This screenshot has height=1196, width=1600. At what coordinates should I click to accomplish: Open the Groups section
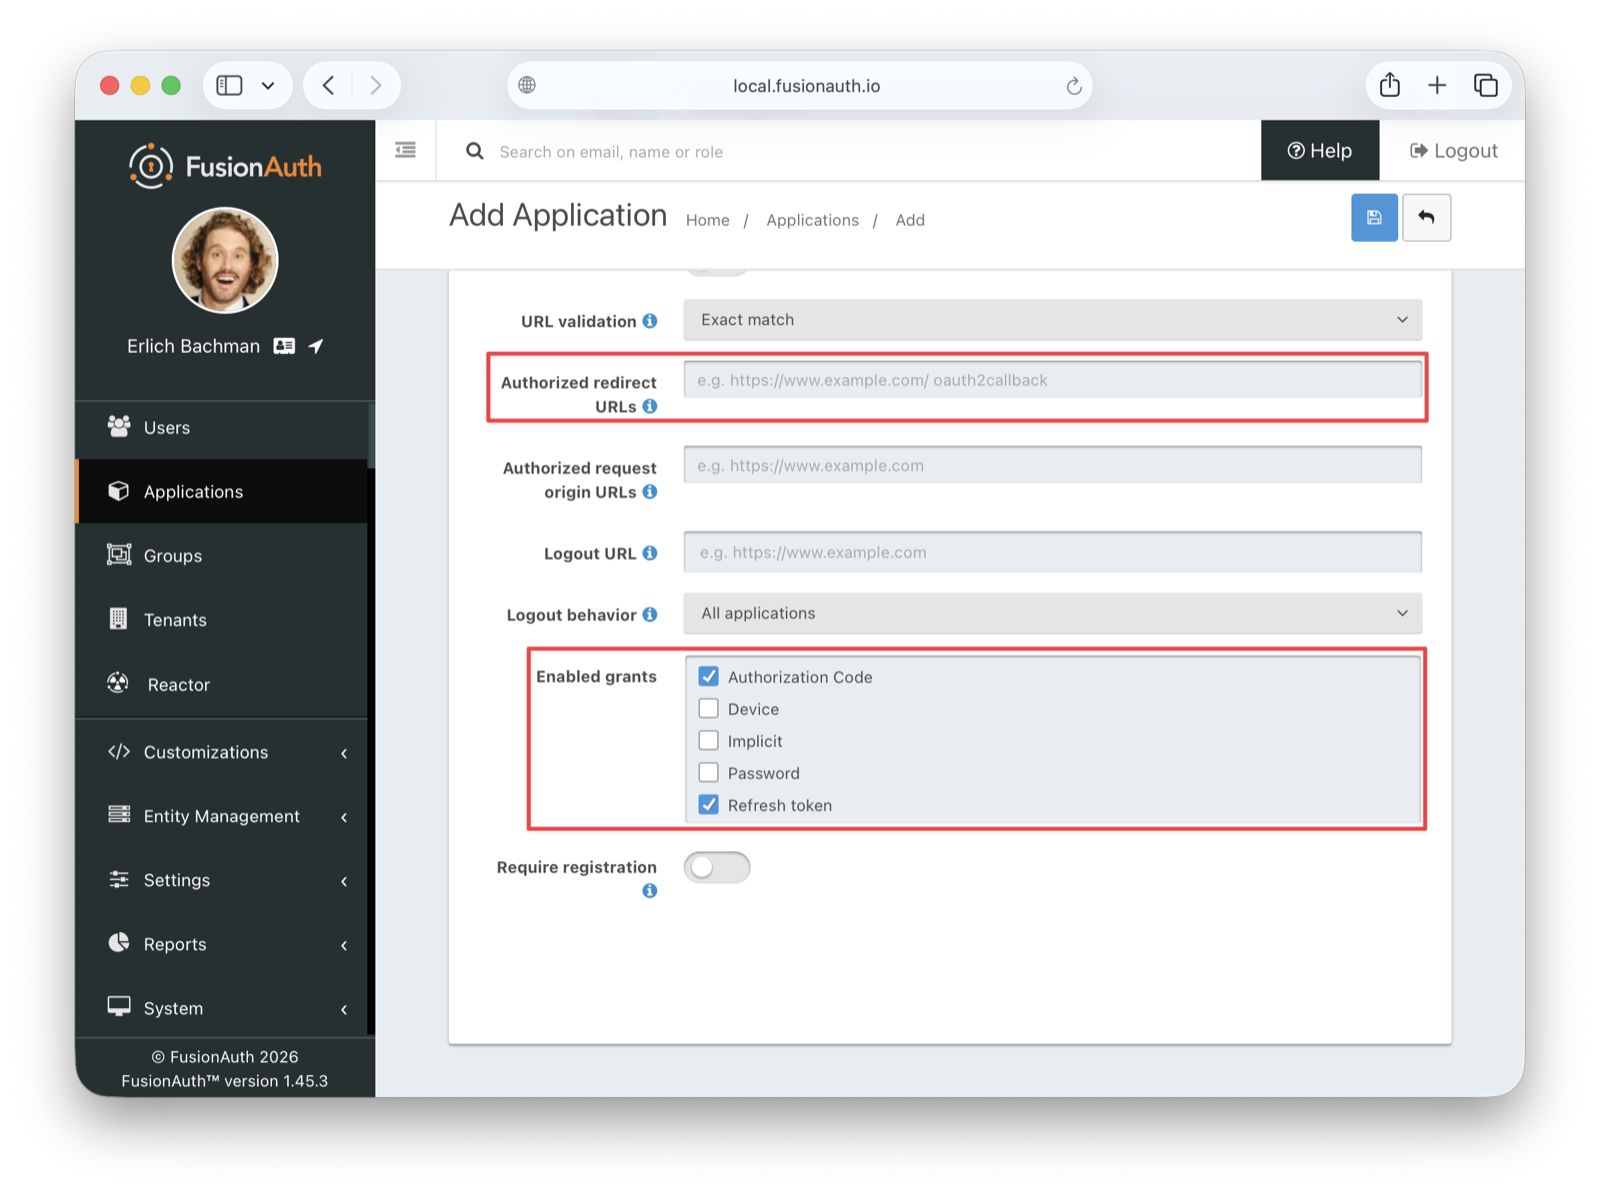click(x=171, y=555)
